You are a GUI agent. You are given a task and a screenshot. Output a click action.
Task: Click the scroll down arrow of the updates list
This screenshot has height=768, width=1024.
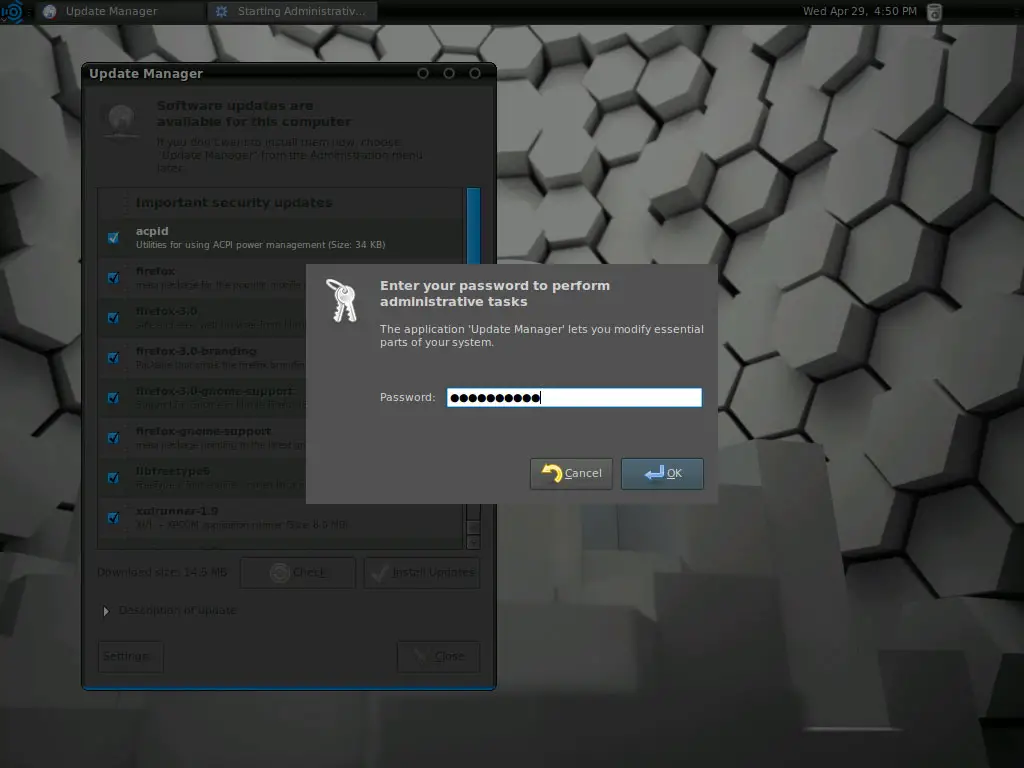(x=473, y=542)
